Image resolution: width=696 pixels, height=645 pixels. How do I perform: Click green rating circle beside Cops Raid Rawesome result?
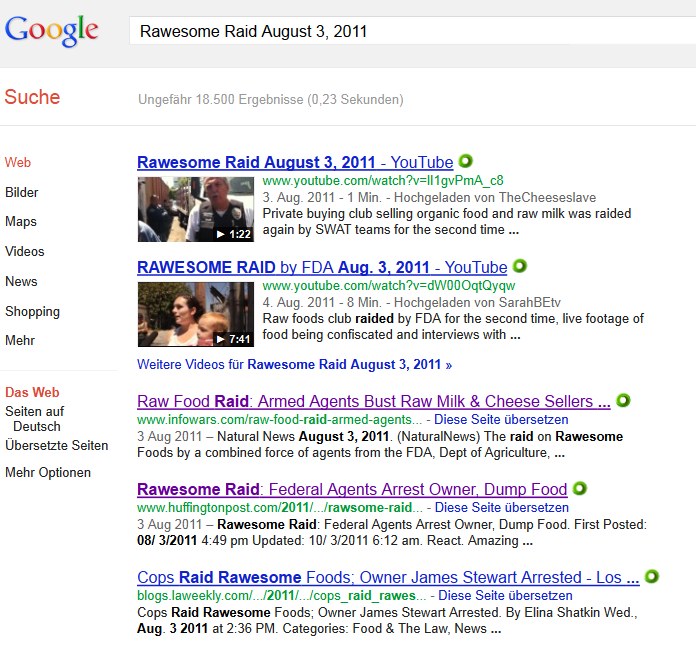(652, 576)
